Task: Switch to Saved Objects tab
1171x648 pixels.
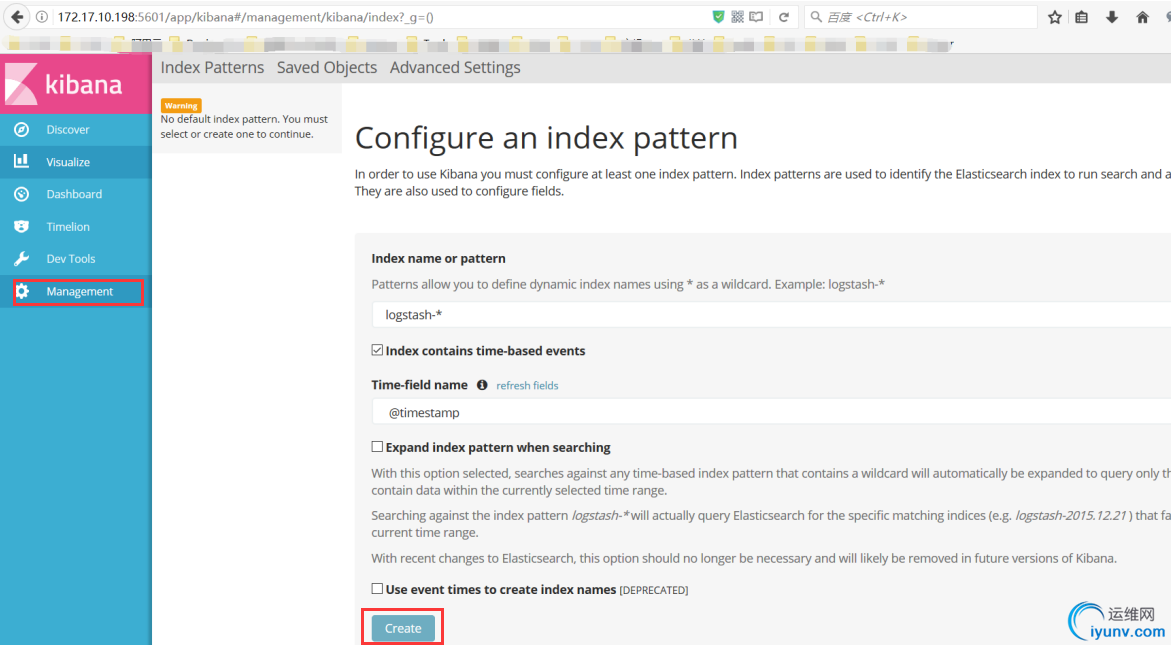Action: (x=327, y=67)
